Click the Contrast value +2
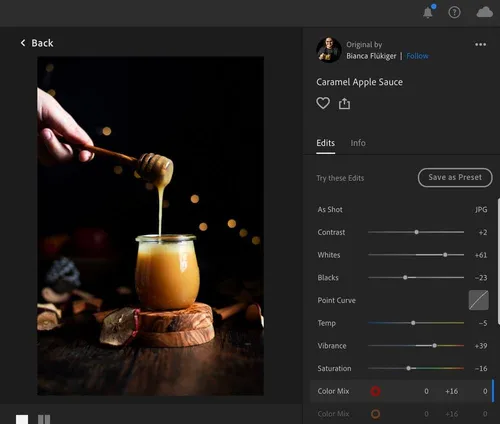 click(x=483, y=232)
